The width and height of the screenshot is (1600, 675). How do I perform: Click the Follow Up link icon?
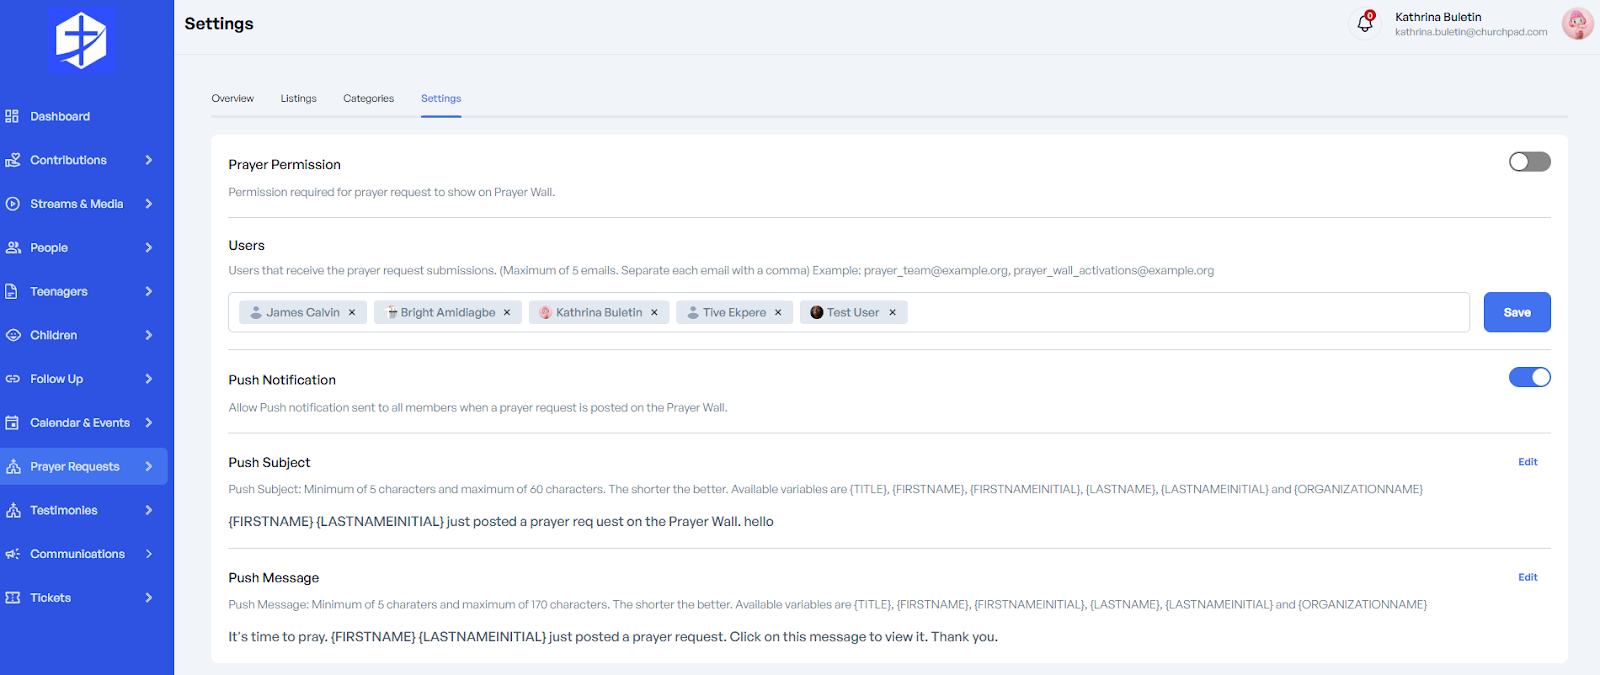(12, 379)
